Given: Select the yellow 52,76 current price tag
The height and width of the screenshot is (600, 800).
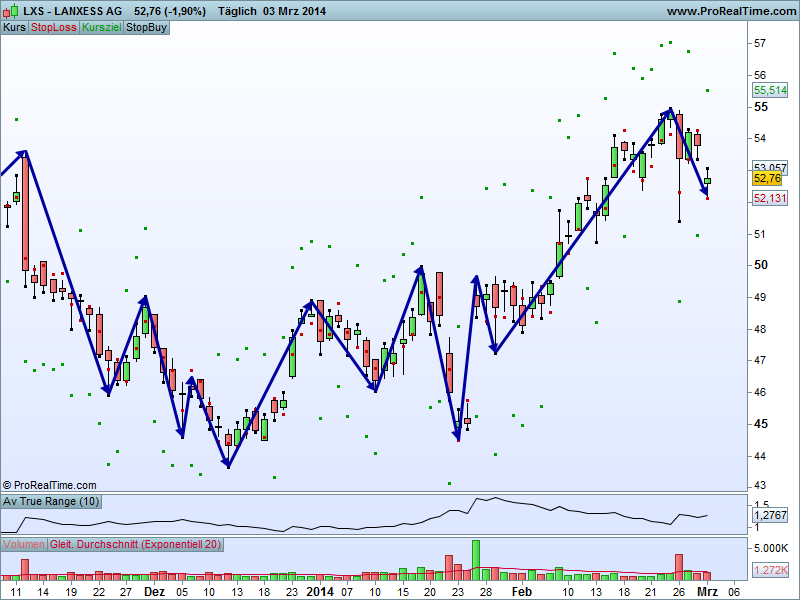Looking at the screenshot, I should [767, 178].
